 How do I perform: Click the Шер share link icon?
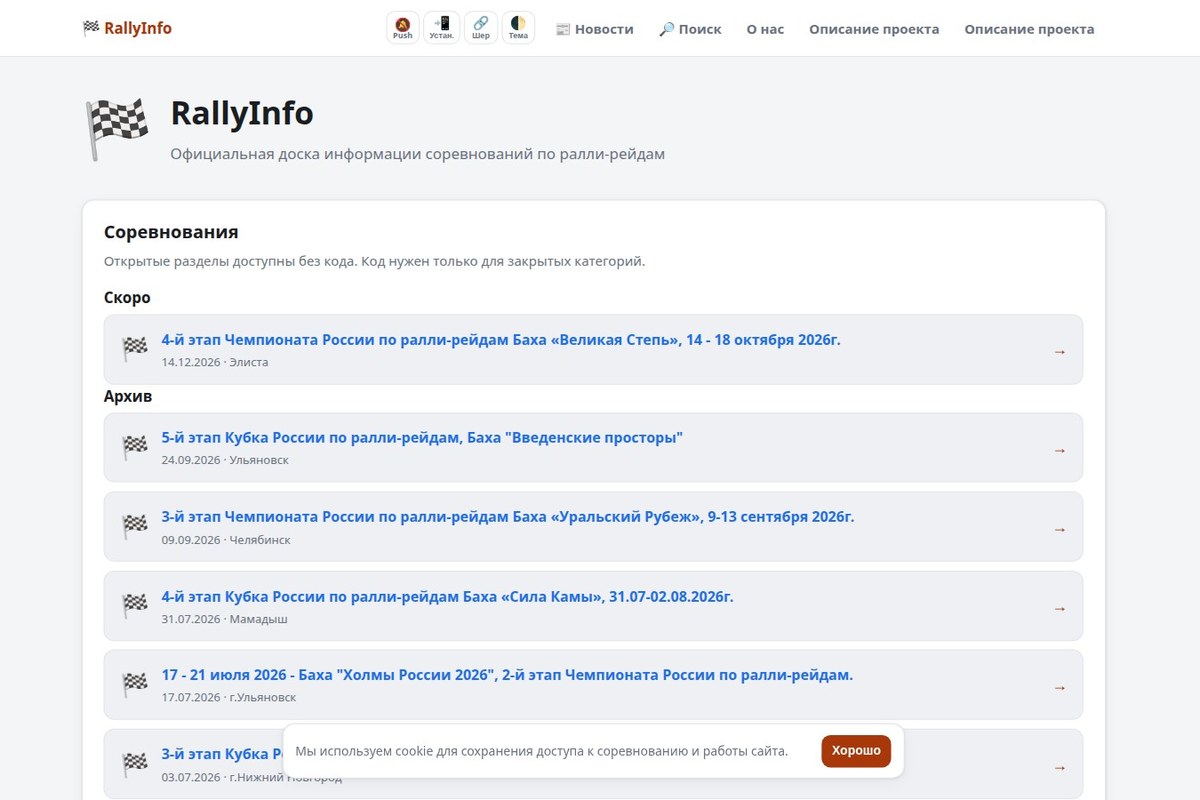pyautogui.click(x=481, y=28)
